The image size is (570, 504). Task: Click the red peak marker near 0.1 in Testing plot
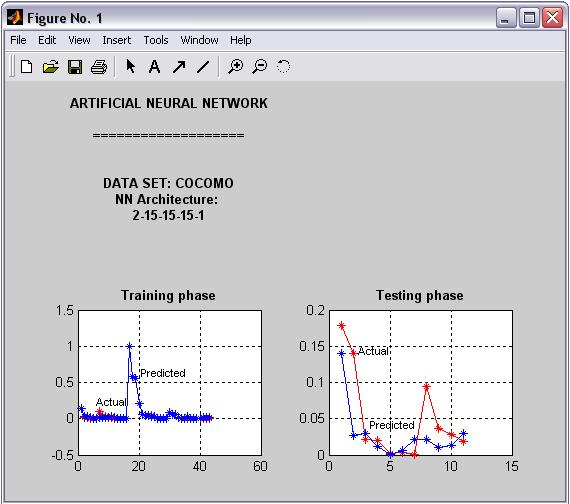pyautogui.click(x=427, y=387)
